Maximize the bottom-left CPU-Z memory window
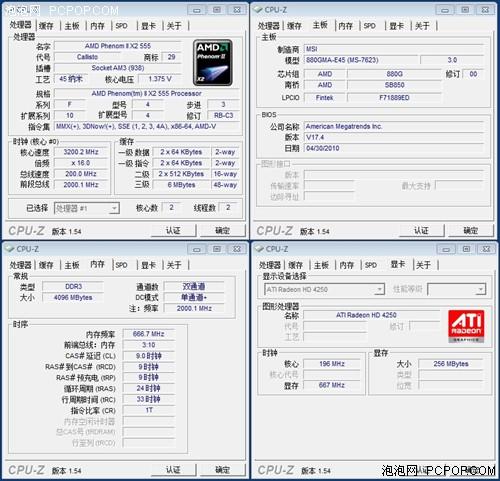The image size is (500, 481). click(217, 249)
